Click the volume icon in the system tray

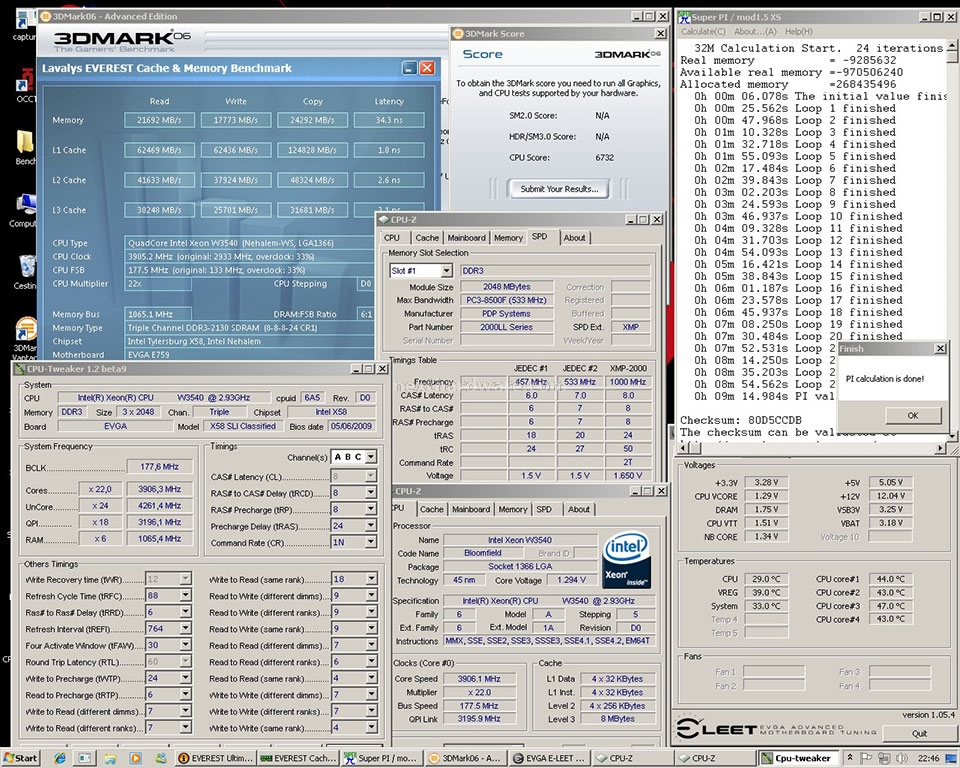click(x=900, y=758)
